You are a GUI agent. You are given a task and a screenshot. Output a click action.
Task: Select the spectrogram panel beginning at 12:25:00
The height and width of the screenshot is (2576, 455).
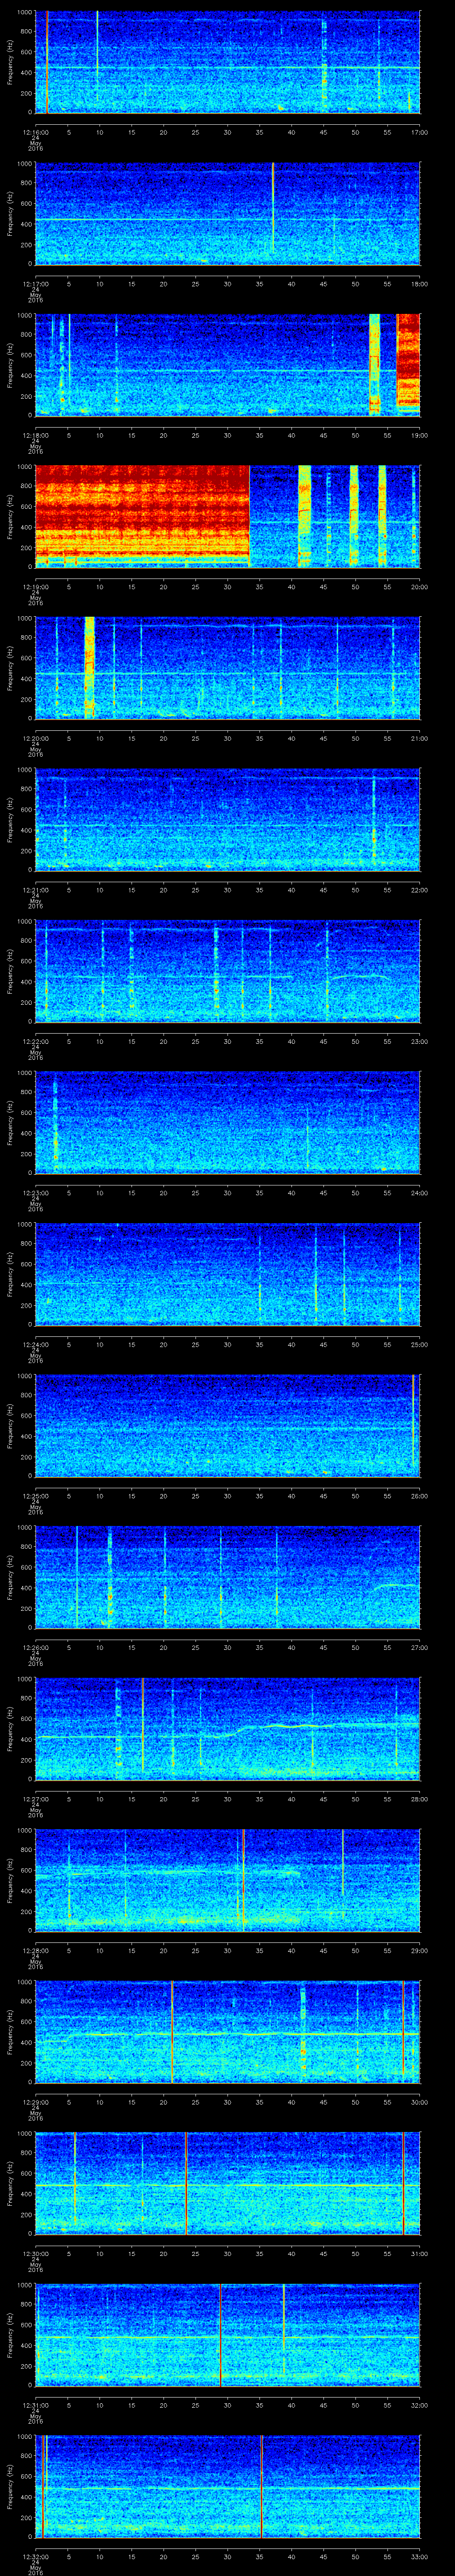click(x=228, y=1426)
